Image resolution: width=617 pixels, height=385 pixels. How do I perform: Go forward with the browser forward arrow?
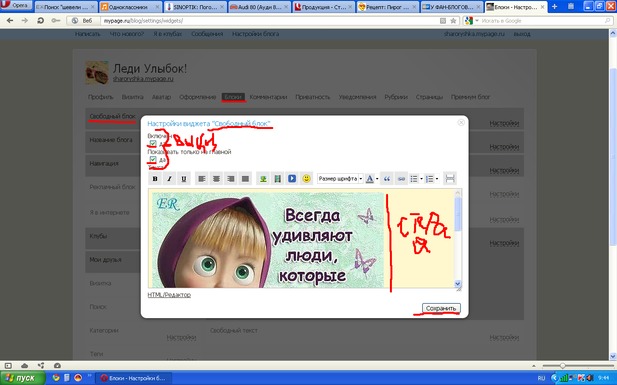(25, 20)
